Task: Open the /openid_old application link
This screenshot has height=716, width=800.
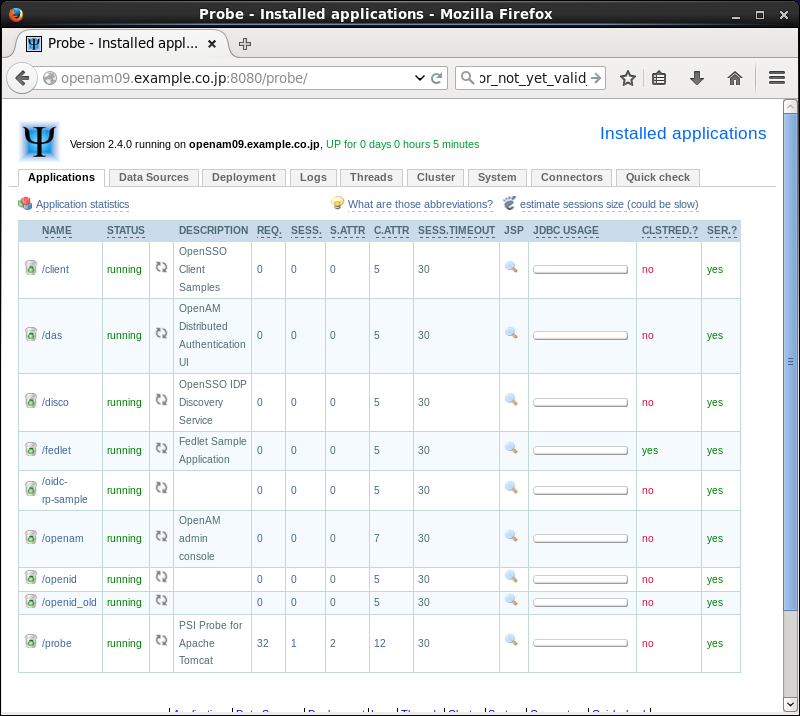Action: click(69, 602)
